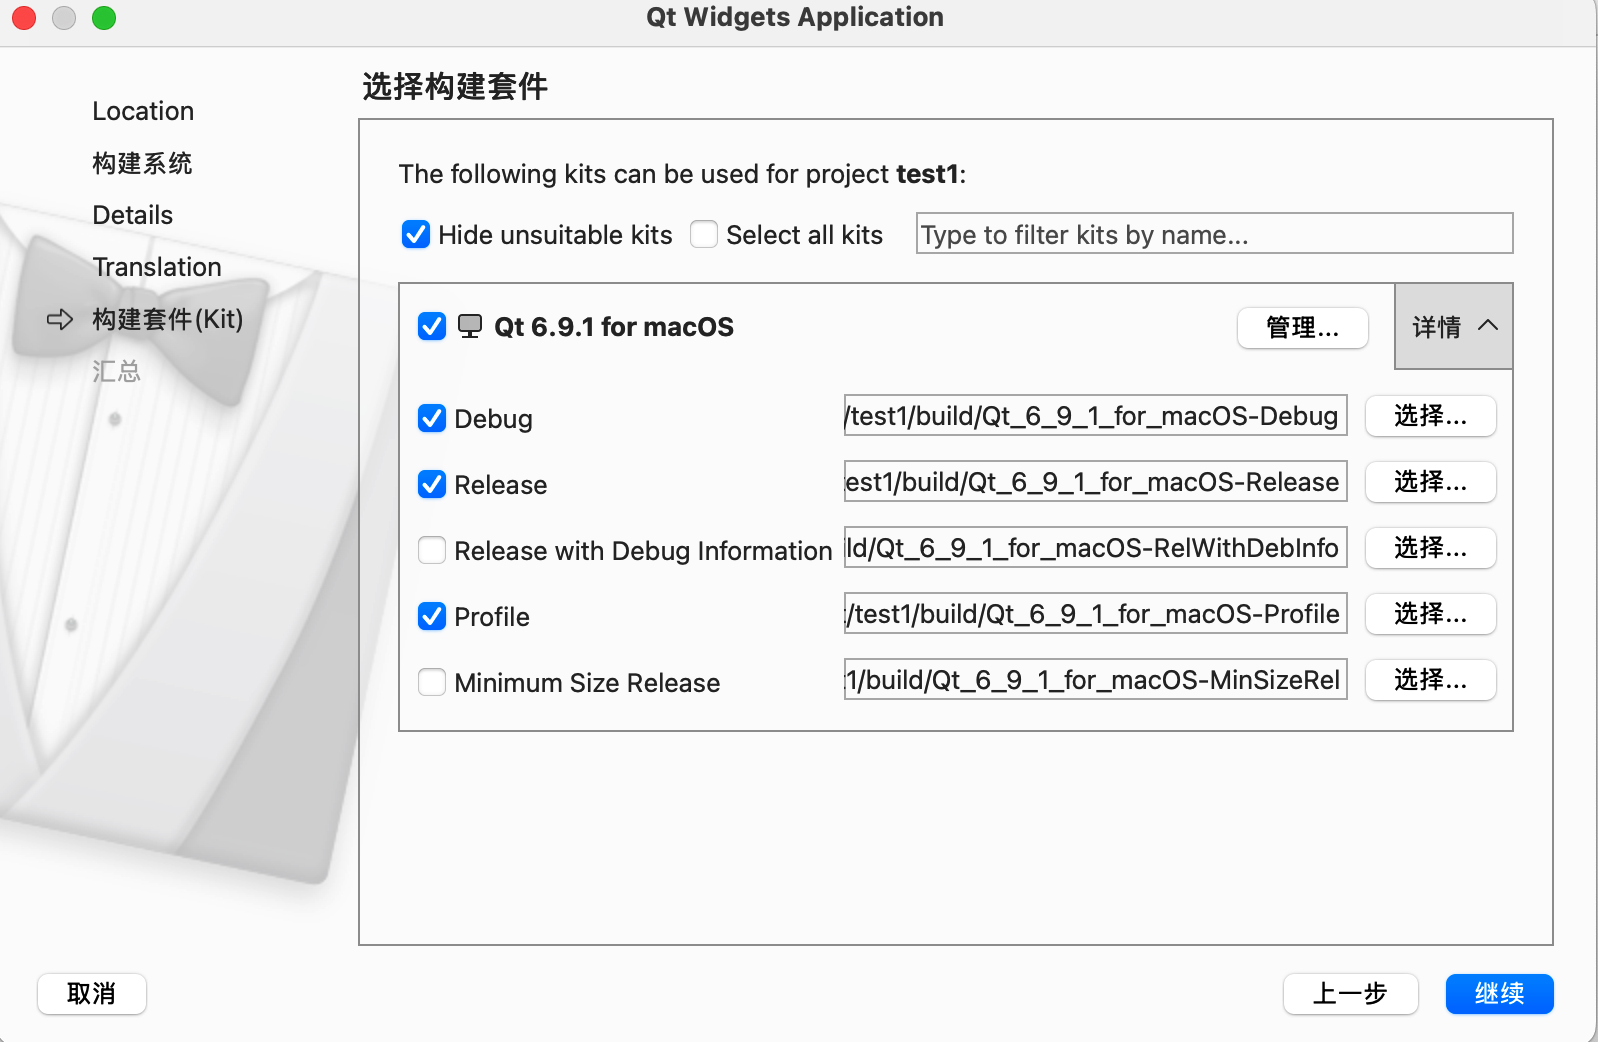Uncheck the Profile build configuration
Image resolution: width=1598 pixels, height=1042 pixels.
click(432, 616)
